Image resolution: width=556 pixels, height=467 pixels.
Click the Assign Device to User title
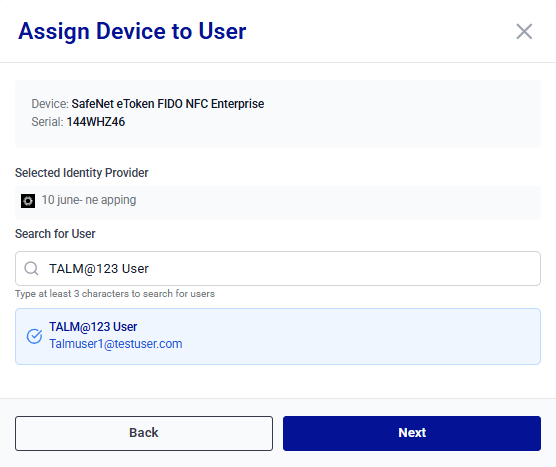[x=132, y=32]
